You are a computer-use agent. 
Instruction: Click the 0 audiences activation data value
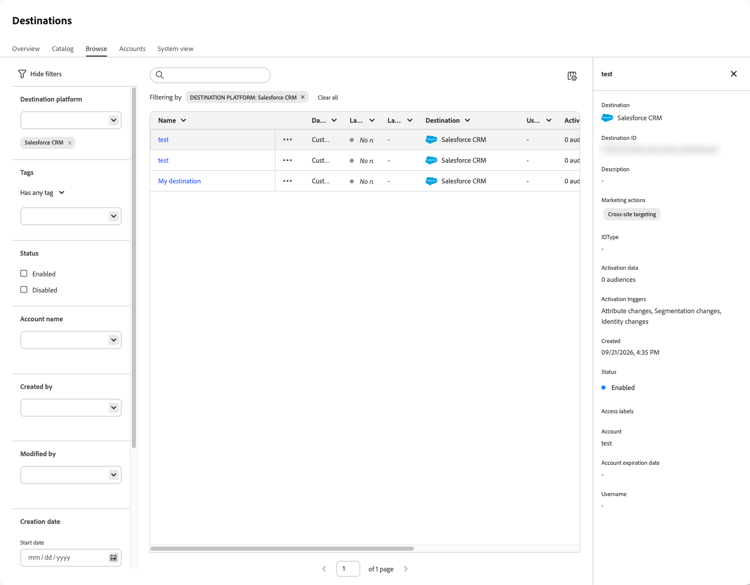click(x=618, y=280)
